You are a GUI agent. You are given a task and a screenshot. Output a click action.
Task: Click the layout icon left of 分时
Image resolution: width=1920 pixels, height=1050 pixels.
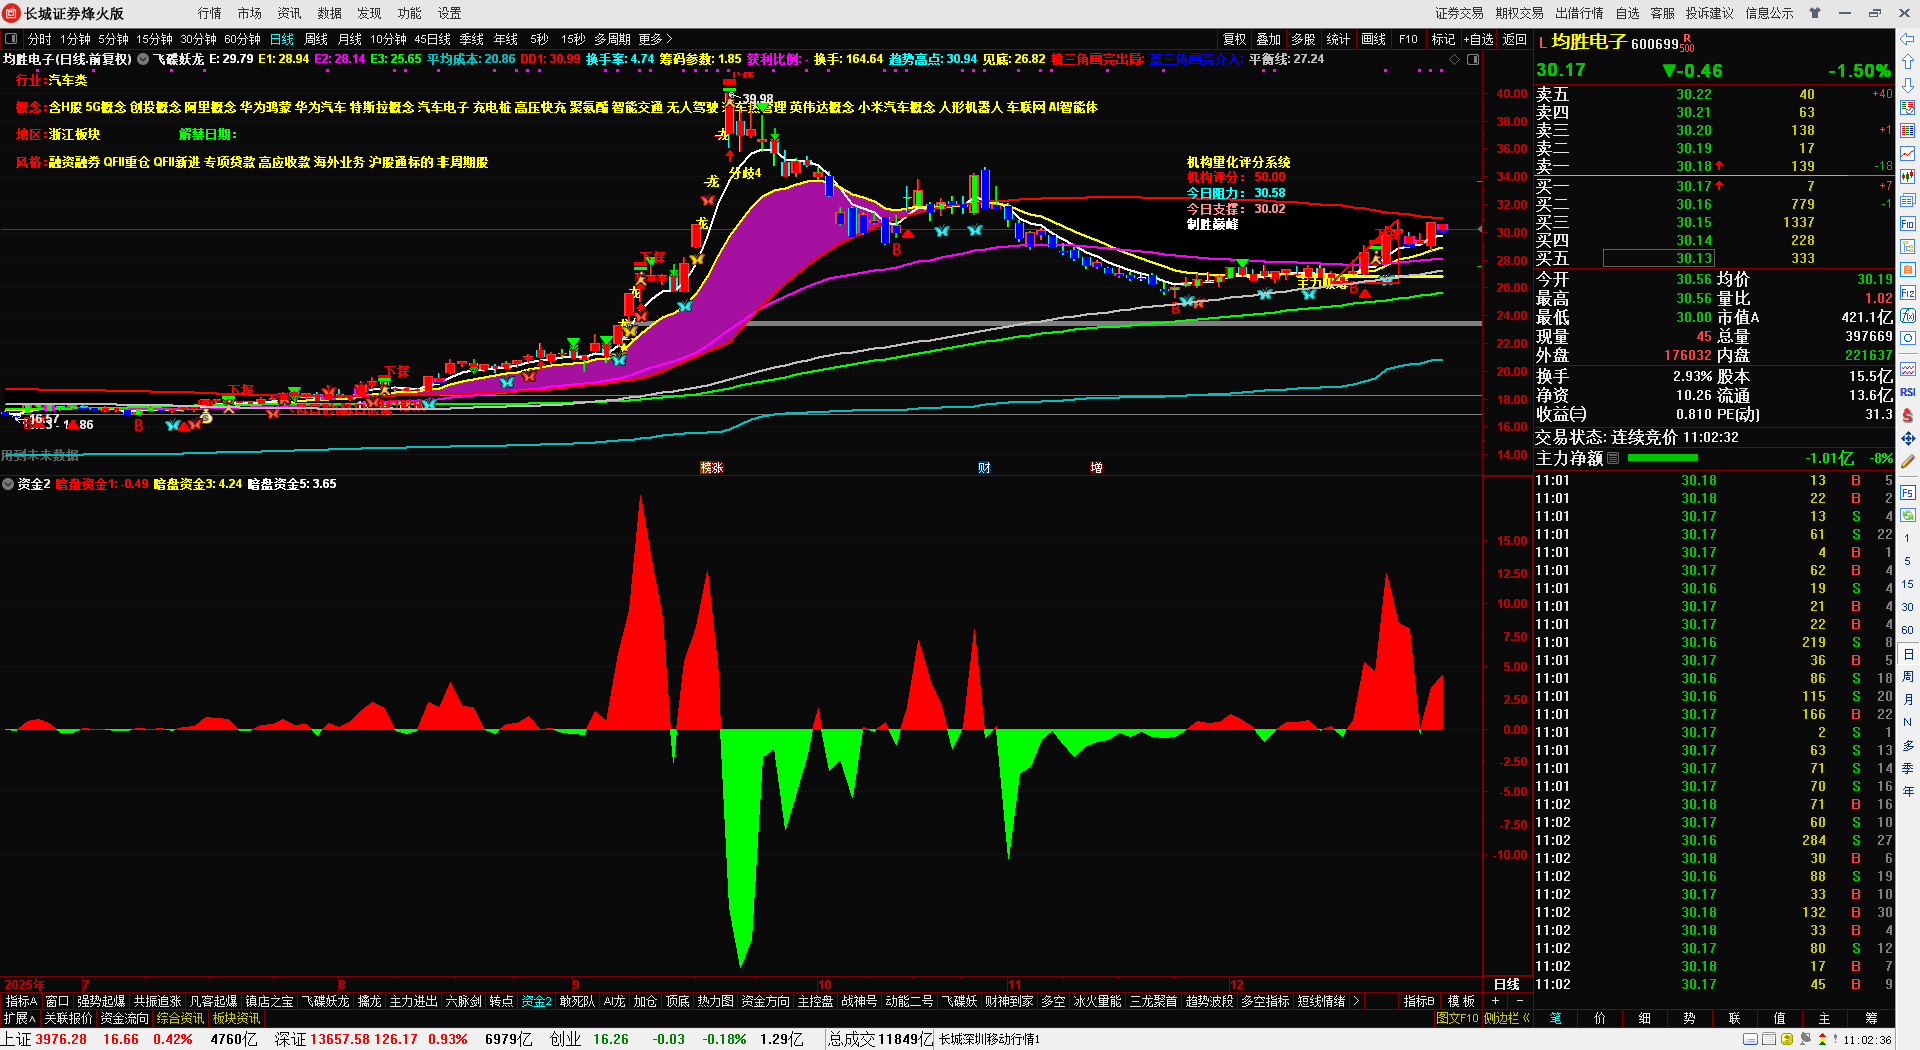11,39
